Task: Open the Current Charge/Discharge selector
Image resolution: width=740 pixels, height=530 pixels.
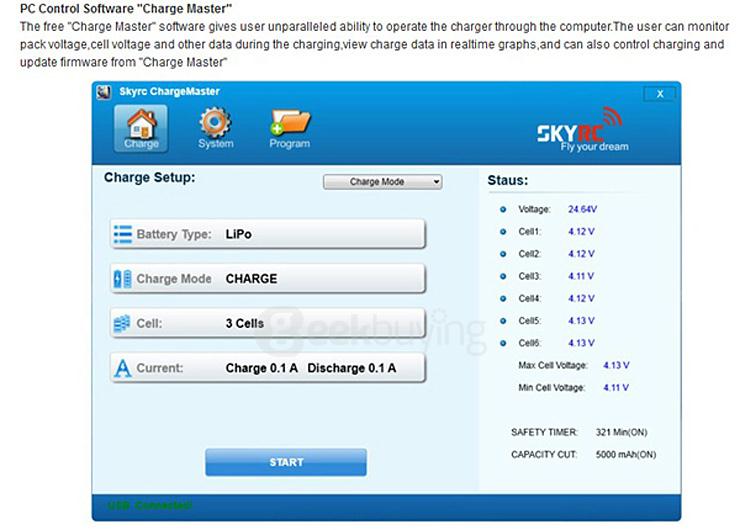Action: click(268, 368)
